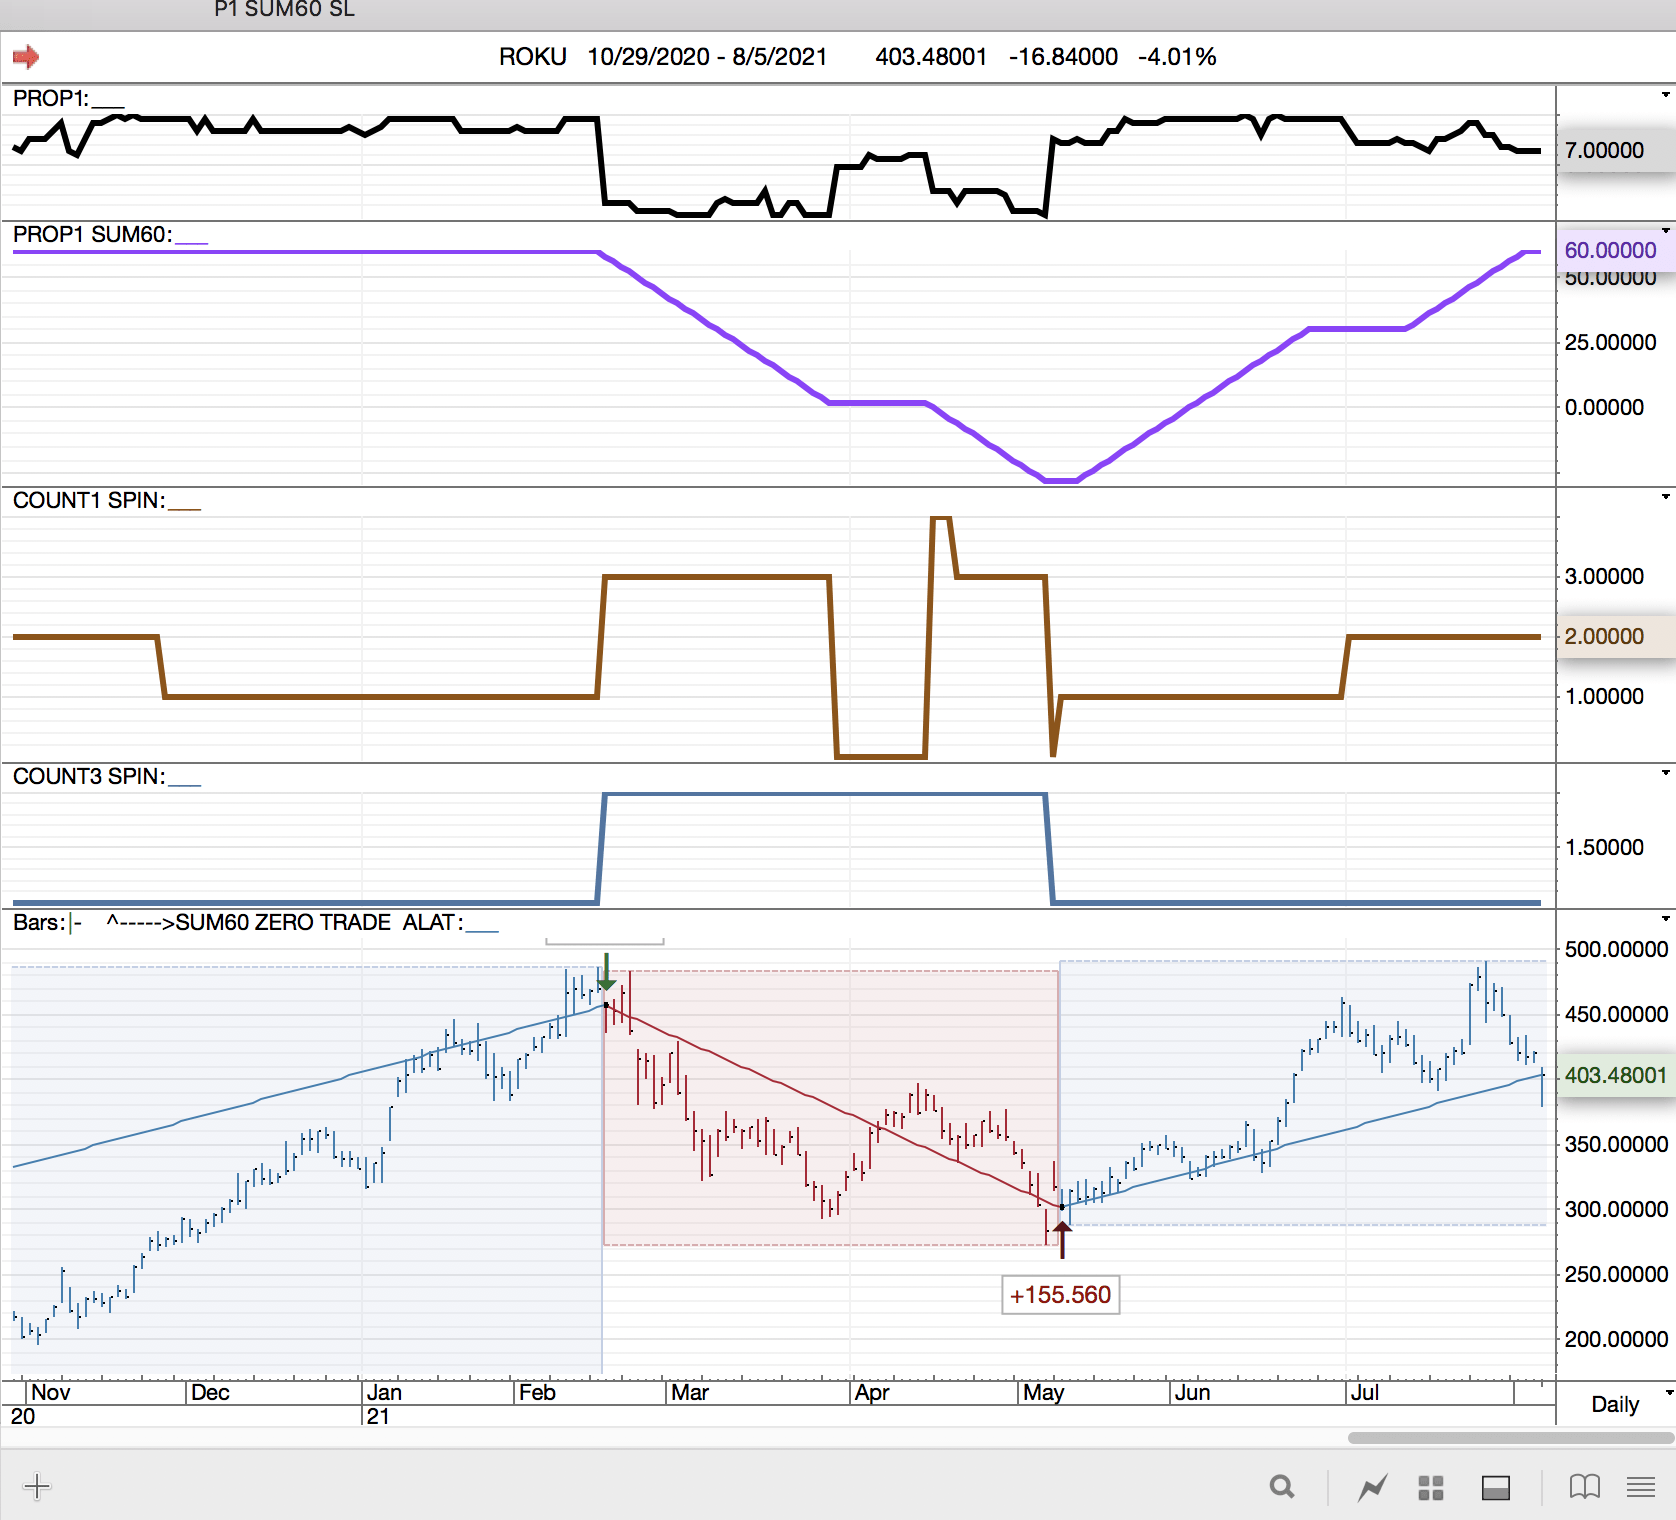
Task: Open the Bars price pane dropdown arrow
Action: (1666, 919)
